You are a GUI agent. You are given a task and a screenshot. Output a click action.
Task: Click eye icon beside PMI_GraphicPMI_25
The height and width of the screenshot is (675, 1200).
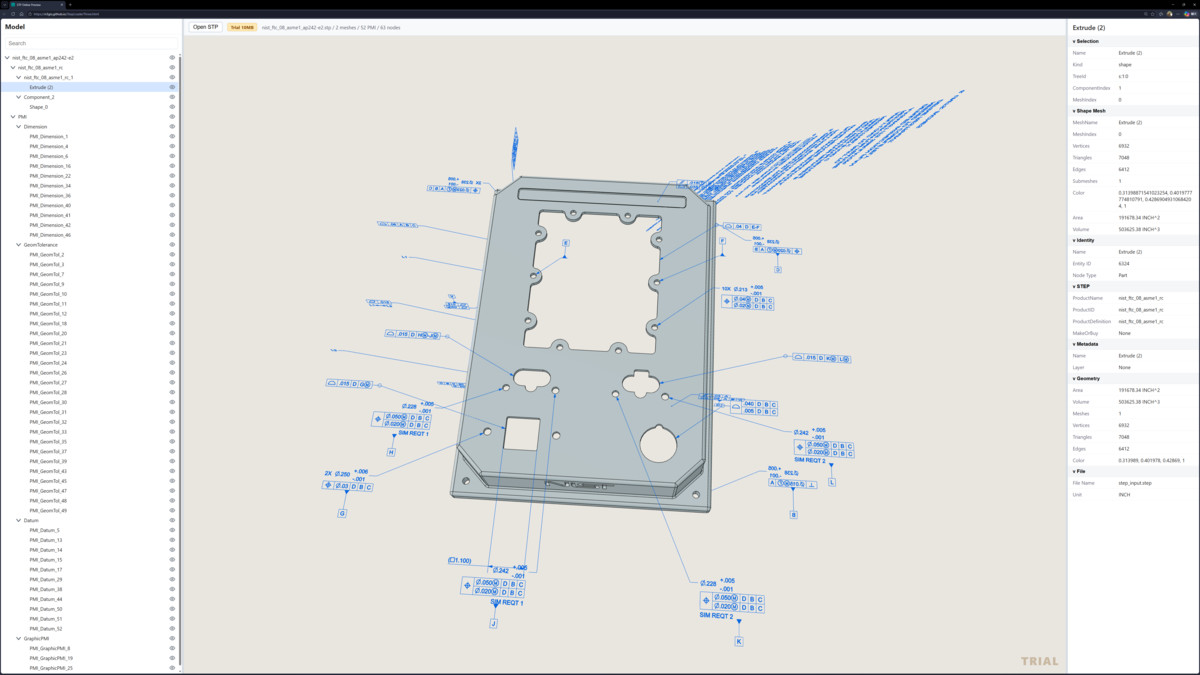[172, 668]
